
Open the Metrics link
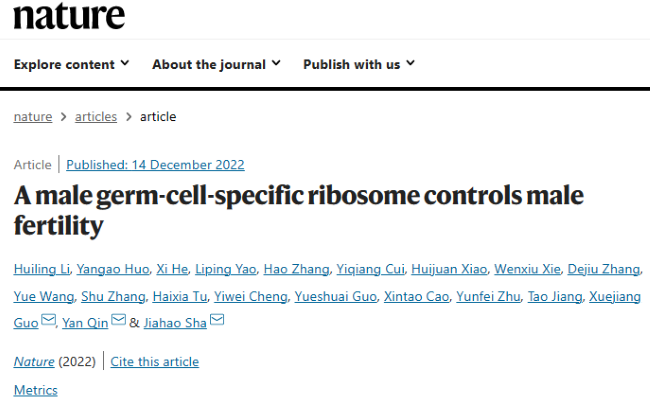(36, 390)
